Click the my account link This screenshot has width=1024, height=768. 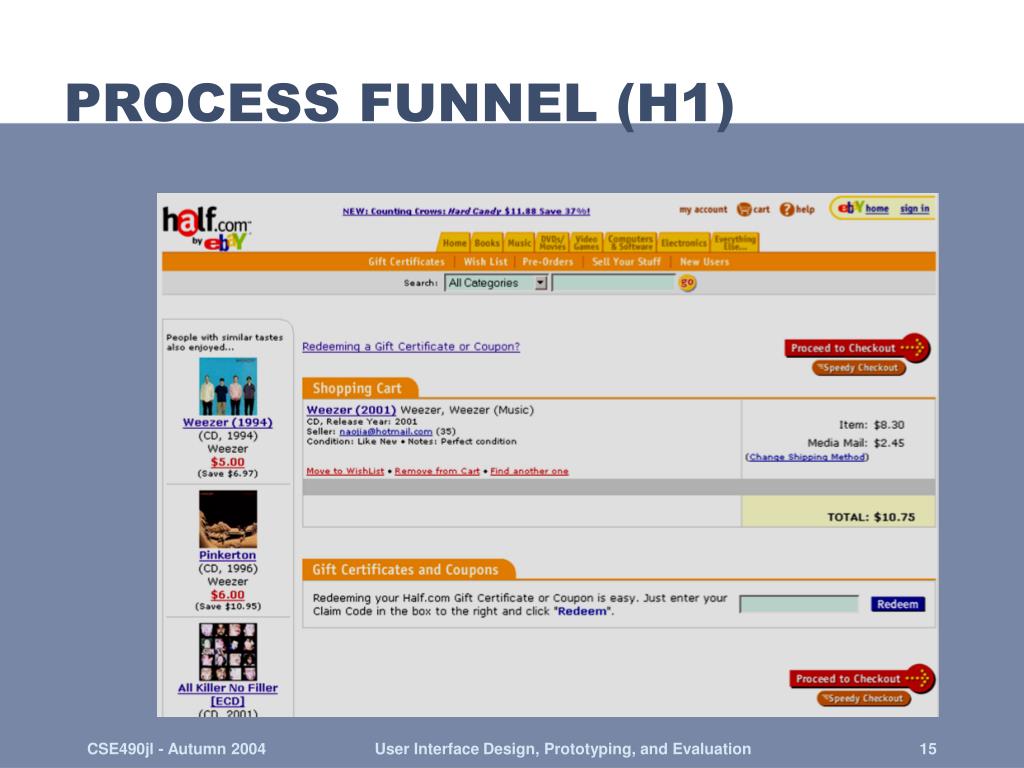click(703, 210)
